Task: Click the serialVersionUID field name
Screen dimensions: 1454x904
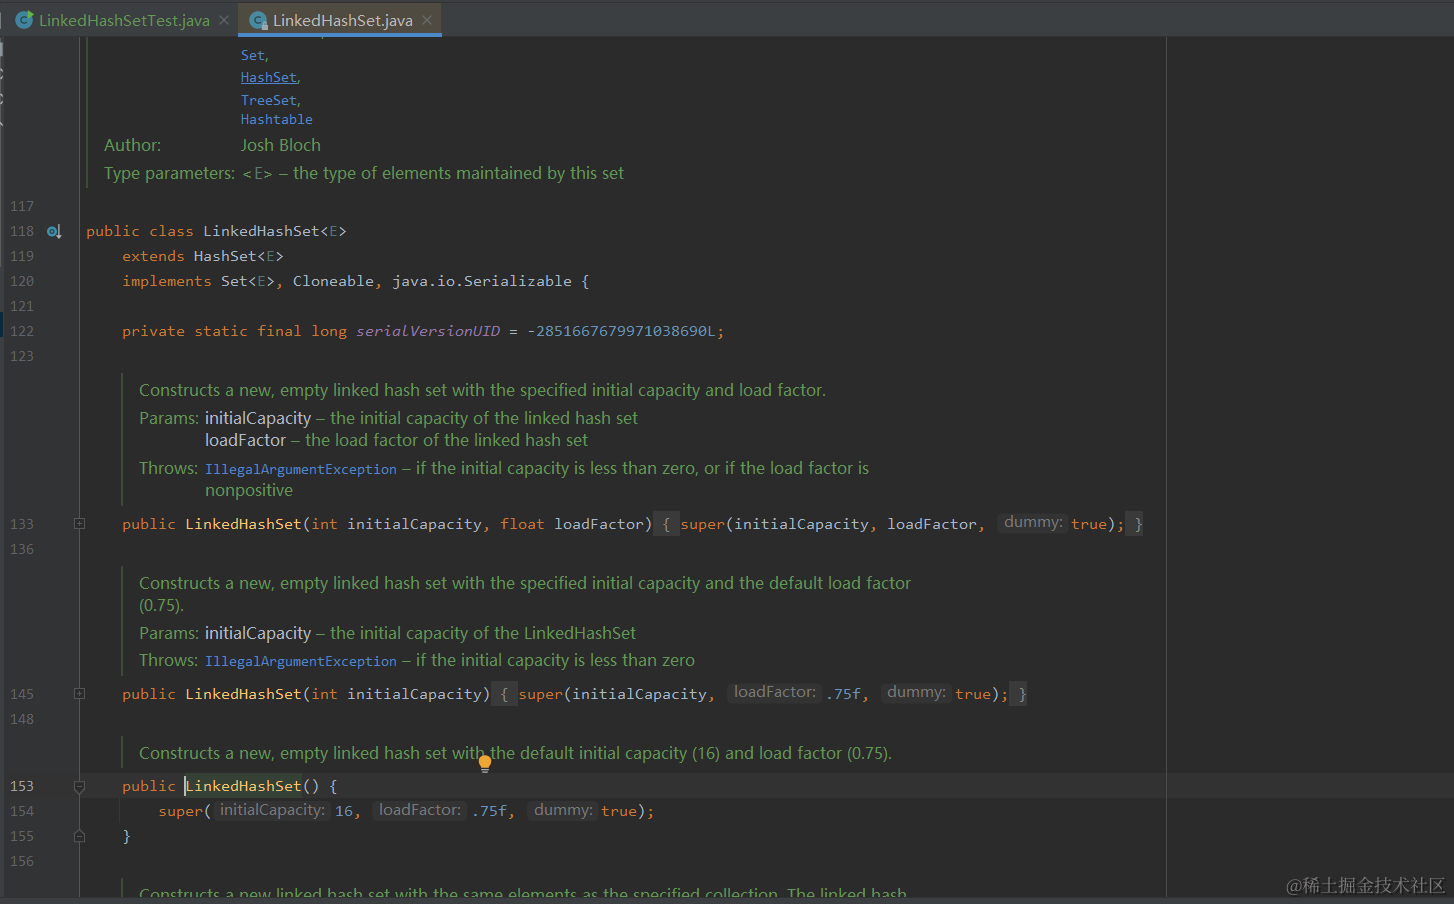Action: (x=428, y=331)
